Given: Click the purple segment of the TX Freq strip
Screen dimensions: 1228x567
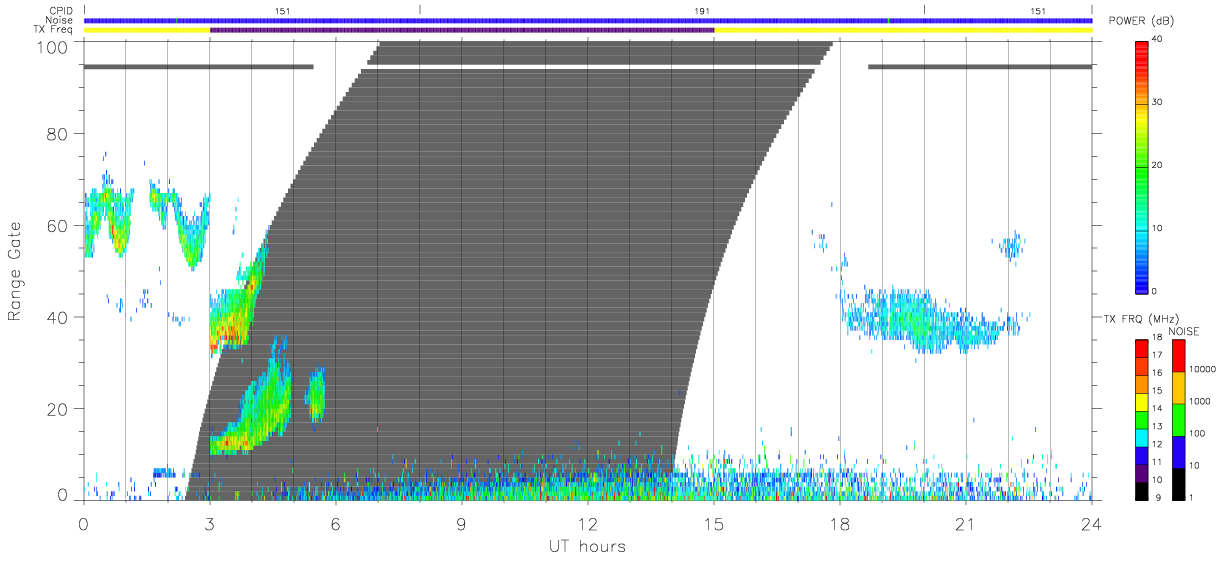Looking at the screenshot, I should pos(462,30).
